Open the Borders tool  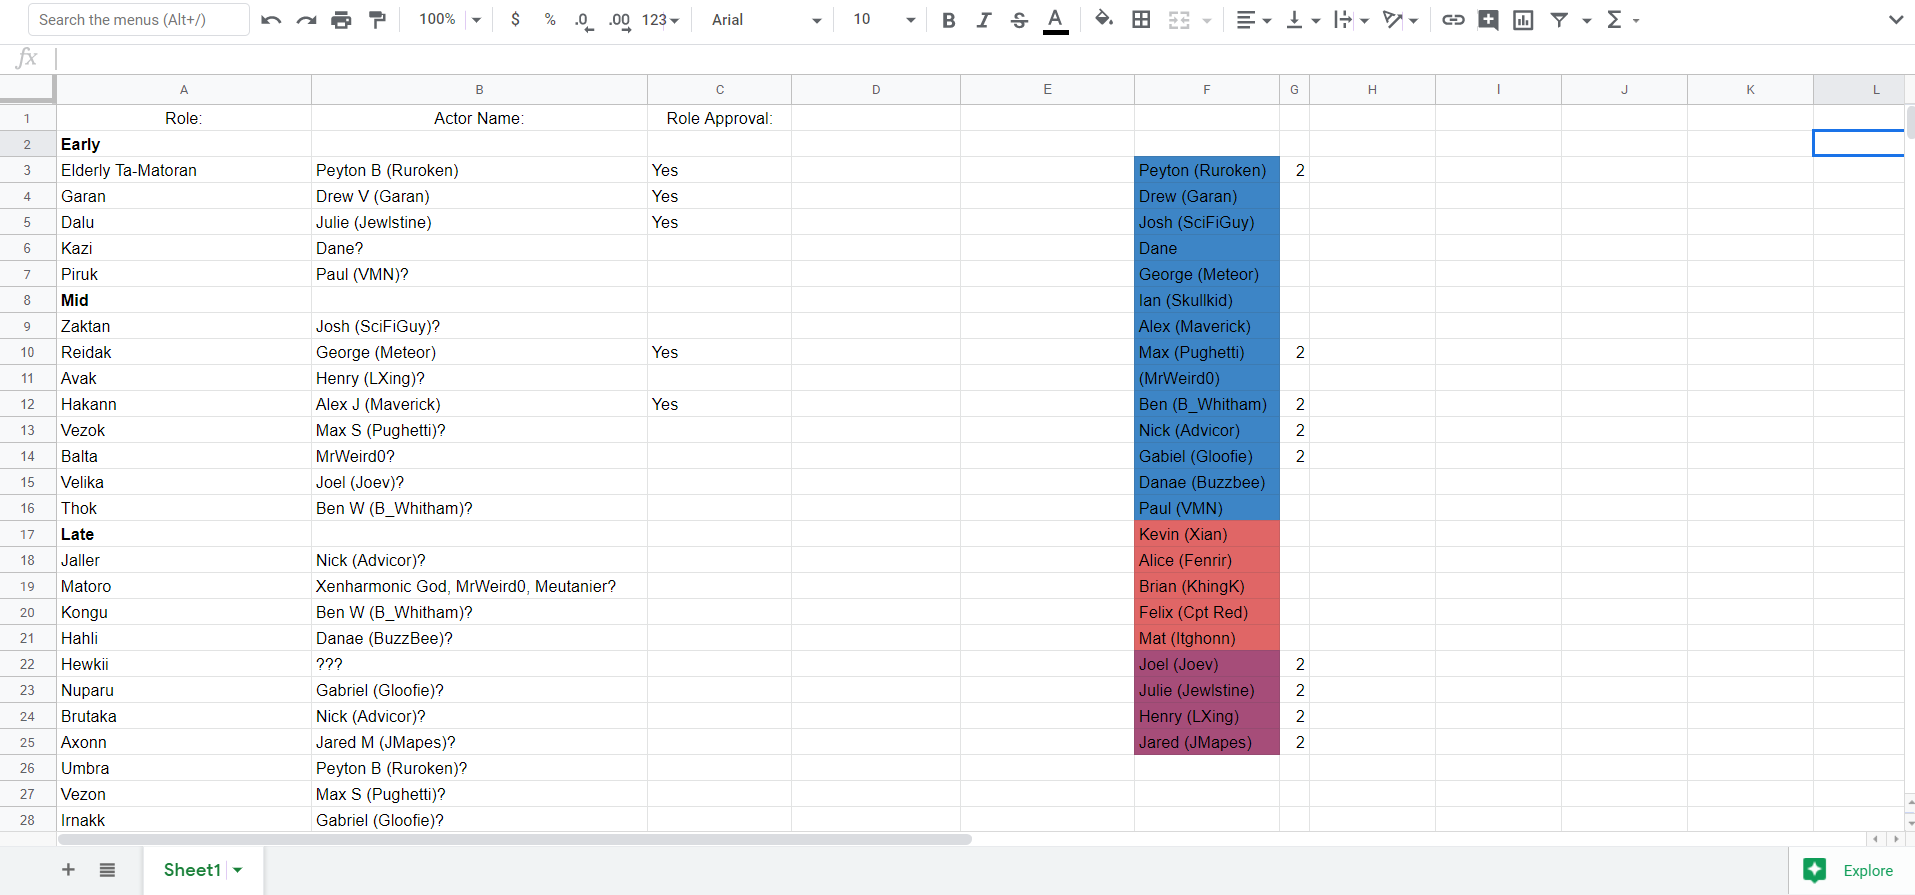(x=1141, y=20)
